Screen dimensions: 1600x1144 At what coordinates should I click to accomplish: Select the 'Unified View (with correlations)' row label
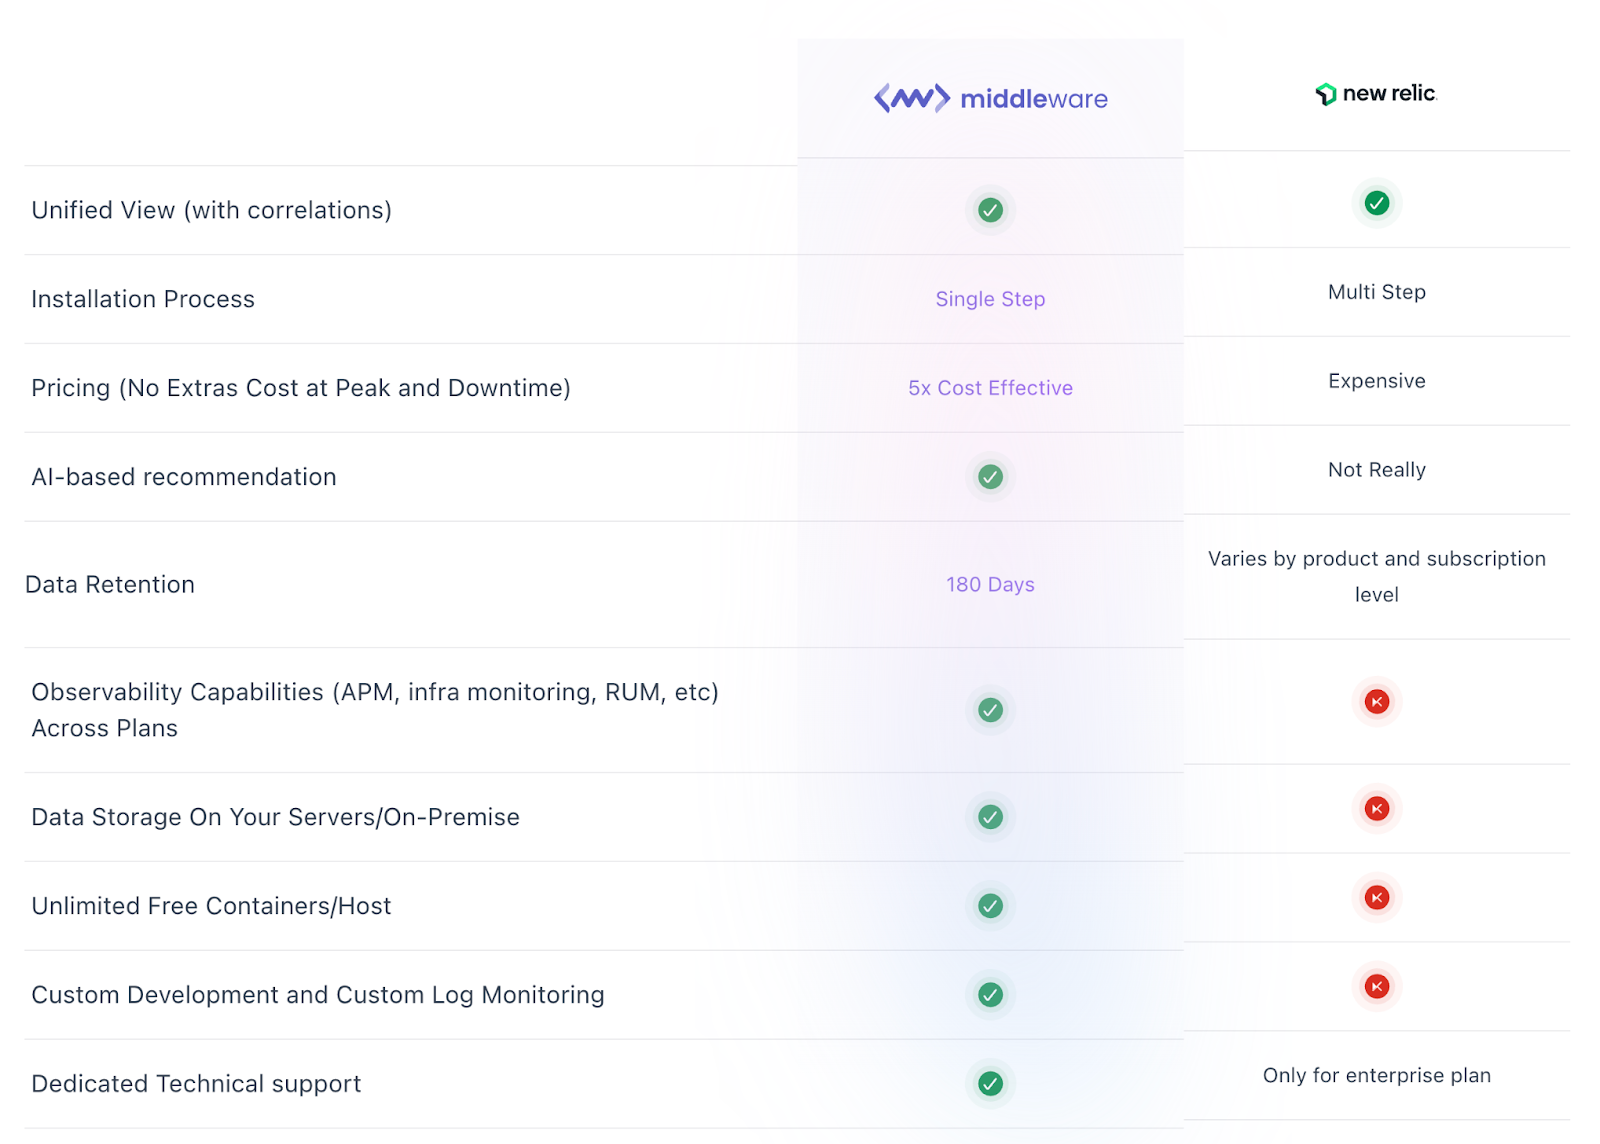pos(211,210)
